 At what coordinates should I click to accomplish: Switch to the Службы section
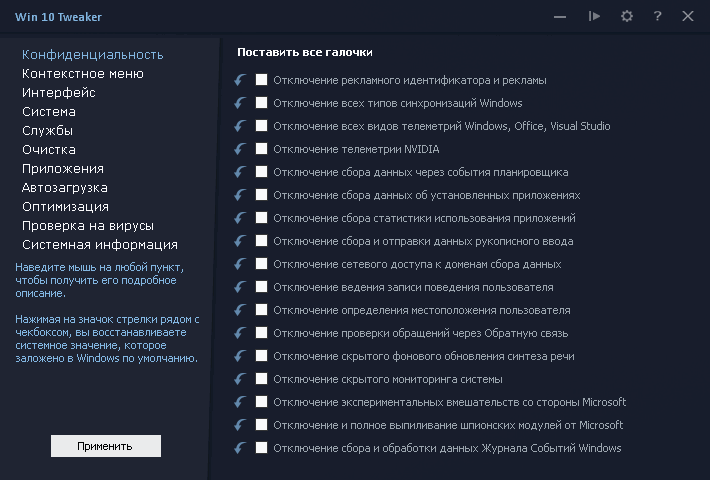tap(47, 130)
